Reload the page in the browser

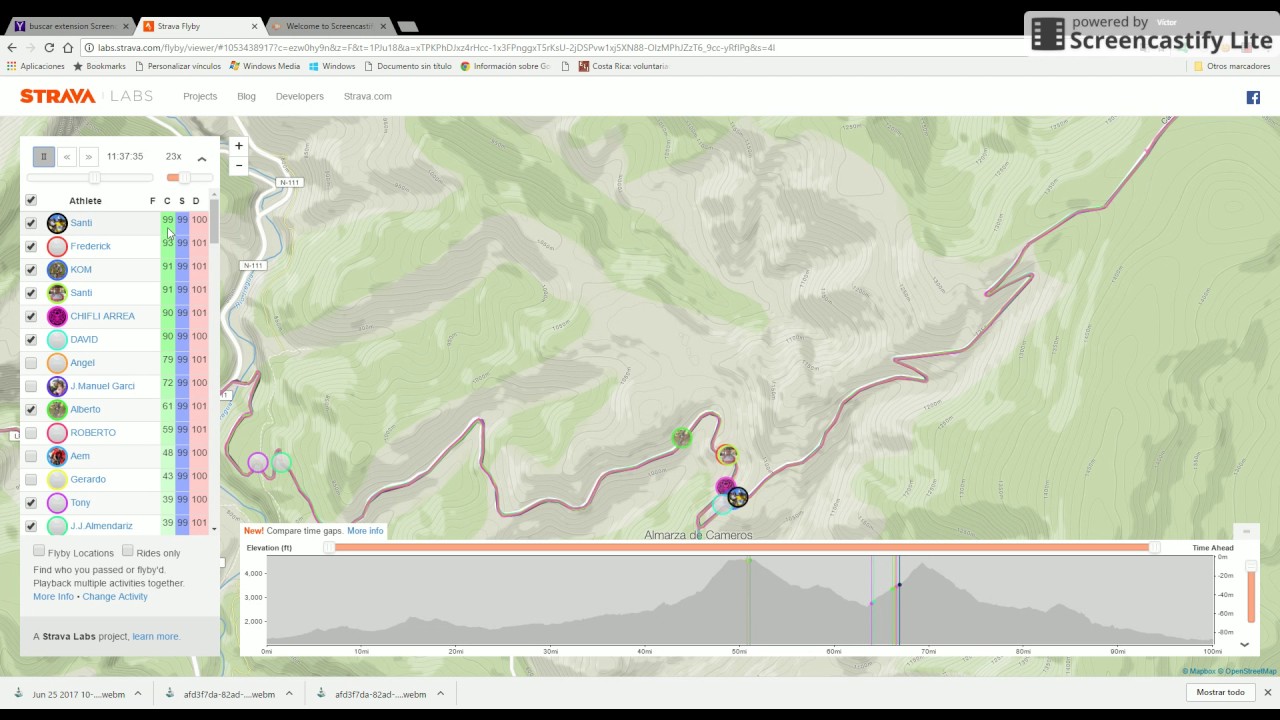tap(49, 47)
